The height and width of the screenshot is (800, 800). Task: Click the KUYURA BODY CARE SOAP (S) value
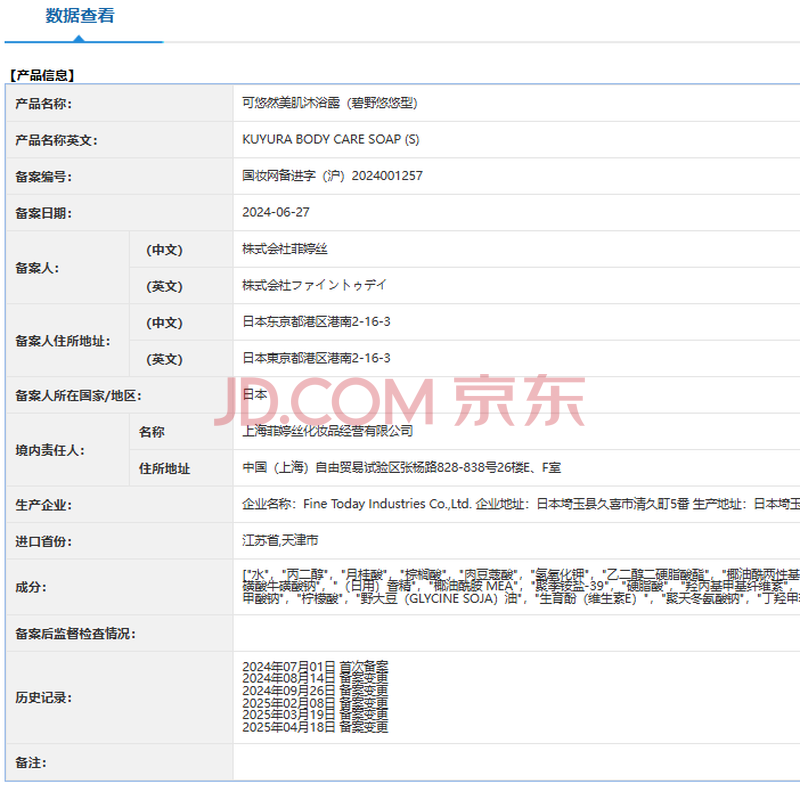tap(331, 140)
